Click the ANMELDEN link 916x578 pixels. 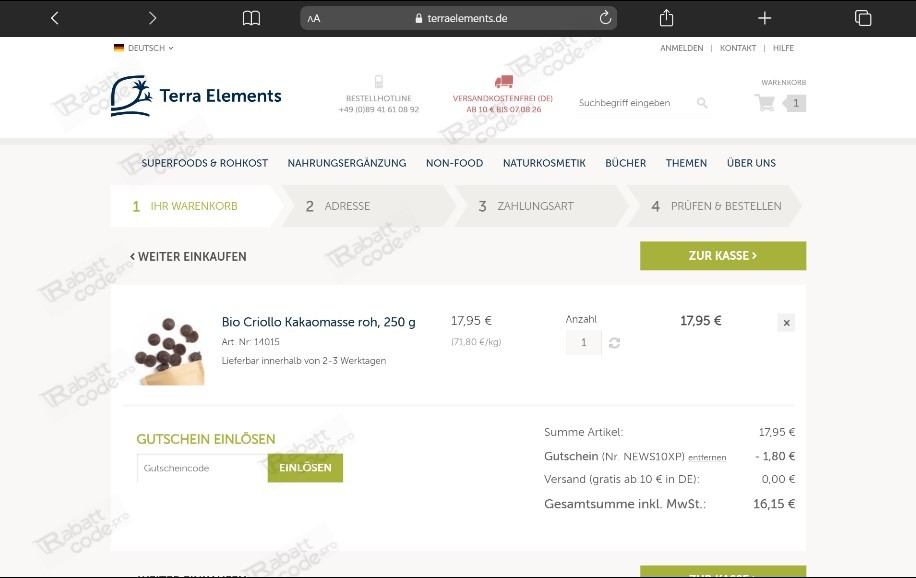(681, 48)
